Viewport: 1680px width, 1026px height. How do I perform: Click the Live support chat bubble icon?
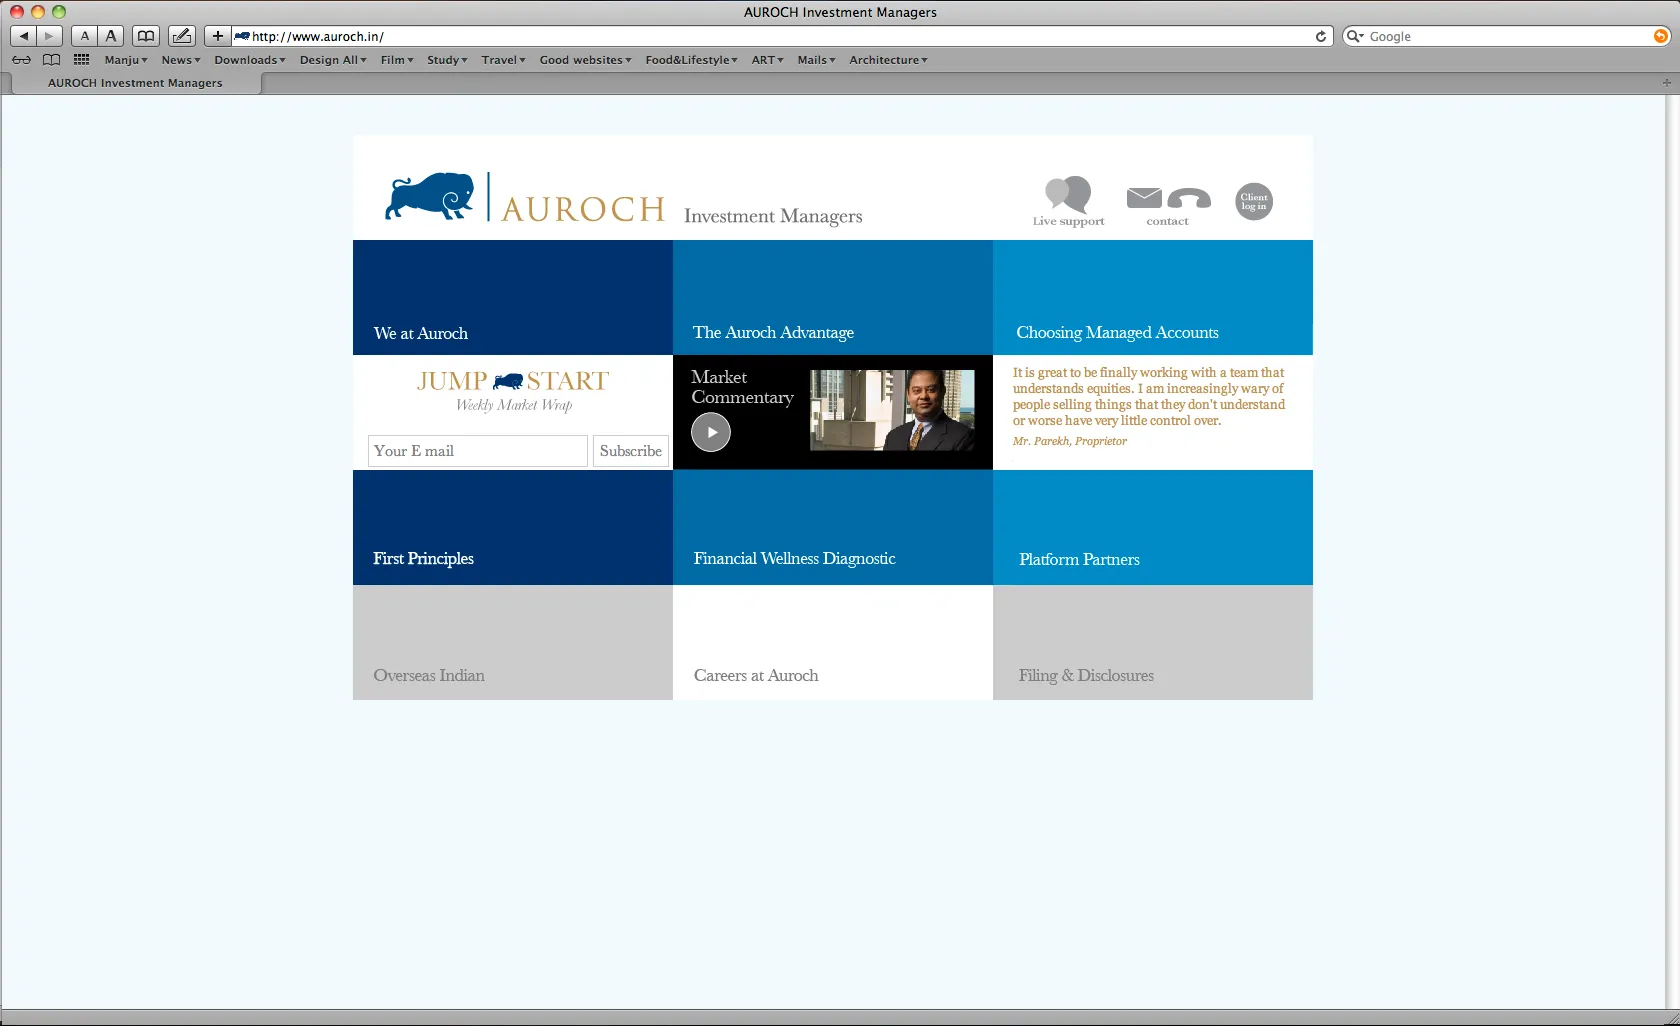tap(1068, 193)
